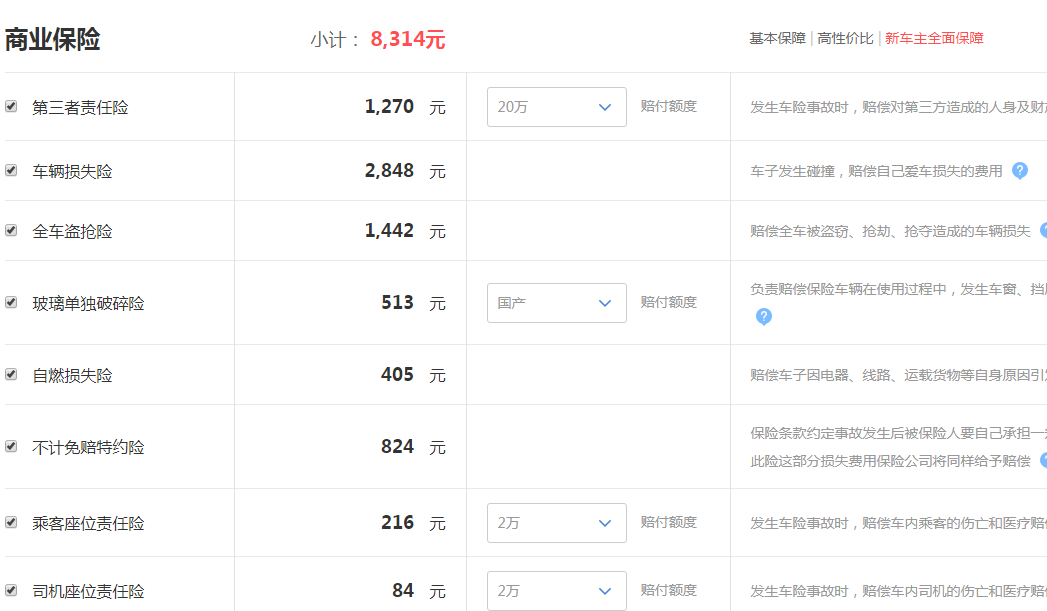Viewport: 1047px width, 611px height.
Task: Toggle 司机座位责任险 checkbox
Action: click(x=11, y=590)
